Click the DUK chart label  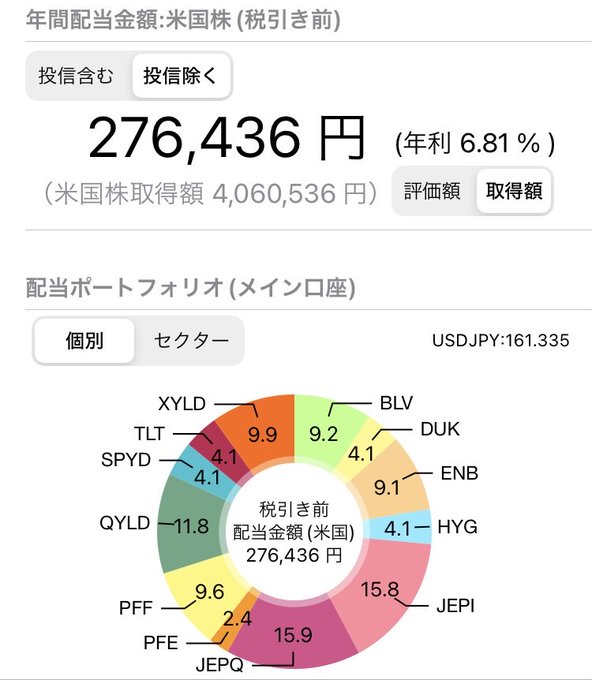click(x=440, y=429)
